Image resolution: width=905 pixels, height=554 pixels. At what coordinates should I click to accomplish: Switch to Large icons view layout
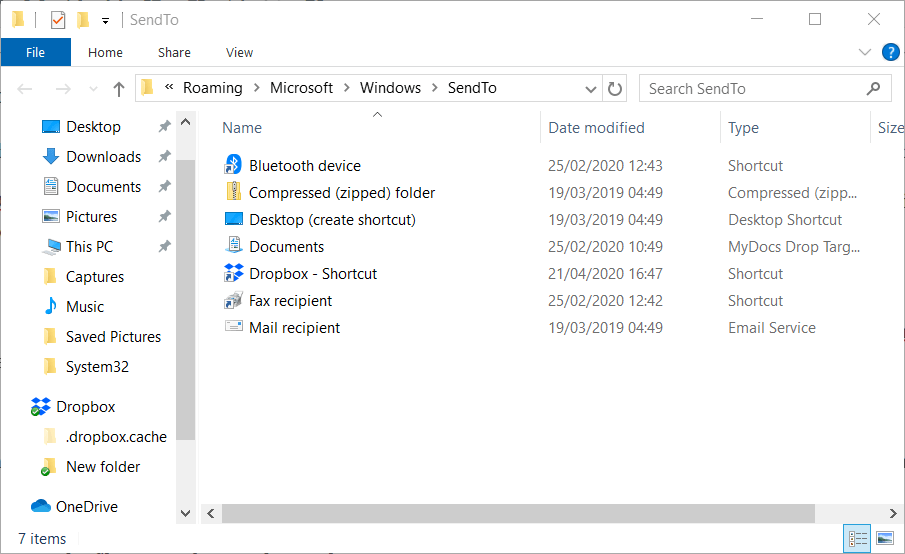pyautogui.click(x=884, y=539)
